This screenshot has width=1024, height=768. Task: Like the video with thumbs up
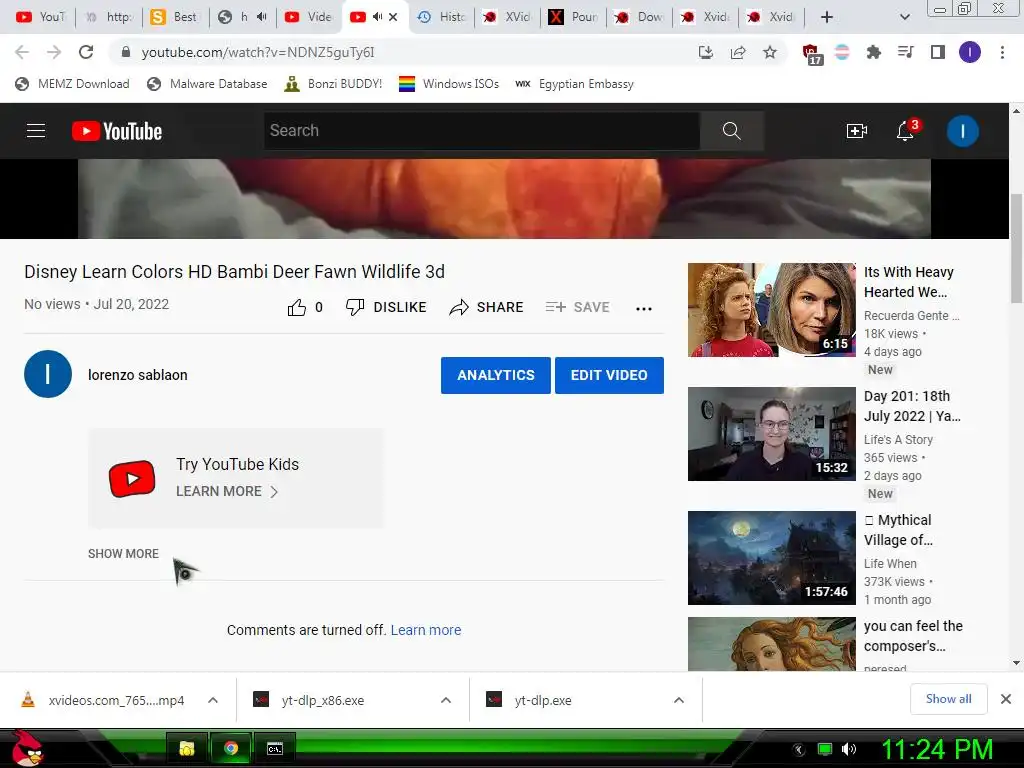pyautogui.click(x=296, y=308)
